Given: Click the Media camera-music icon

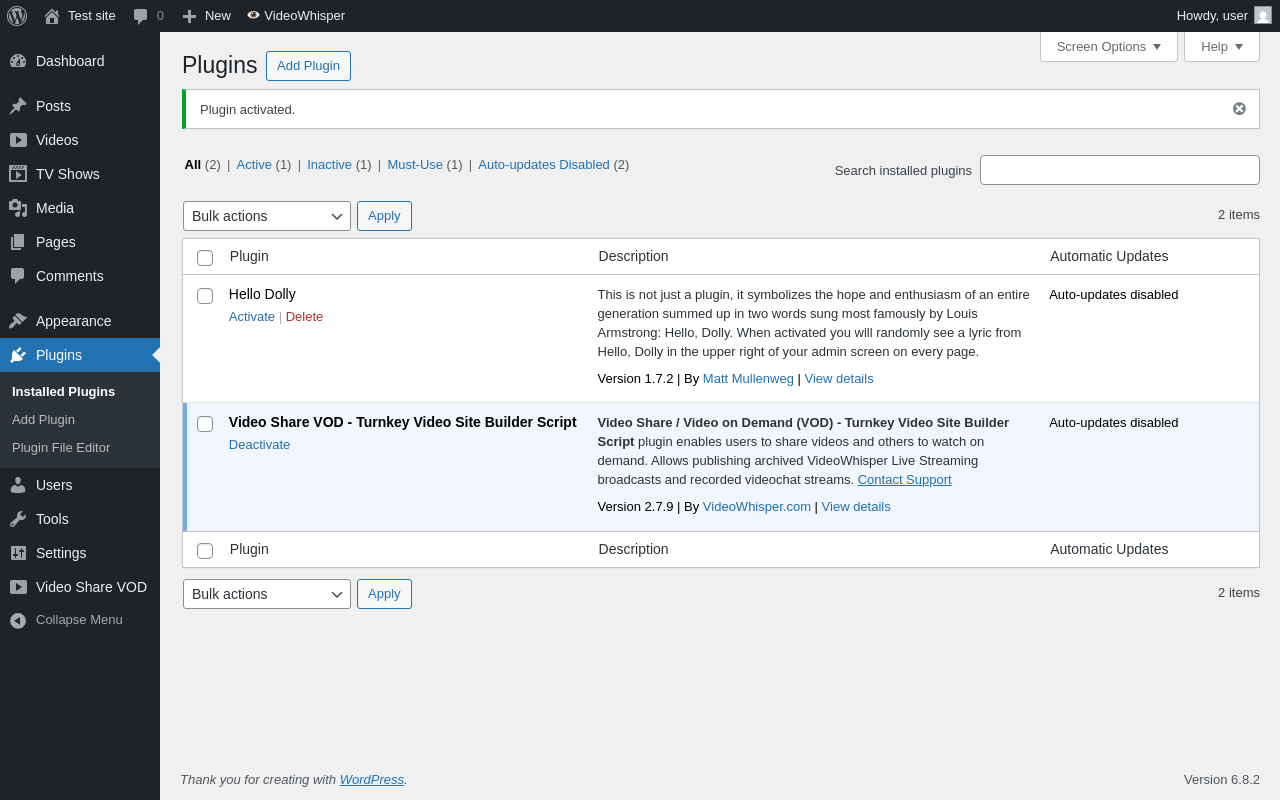Looking at the screenshot, I should click(x=18, y=208).
